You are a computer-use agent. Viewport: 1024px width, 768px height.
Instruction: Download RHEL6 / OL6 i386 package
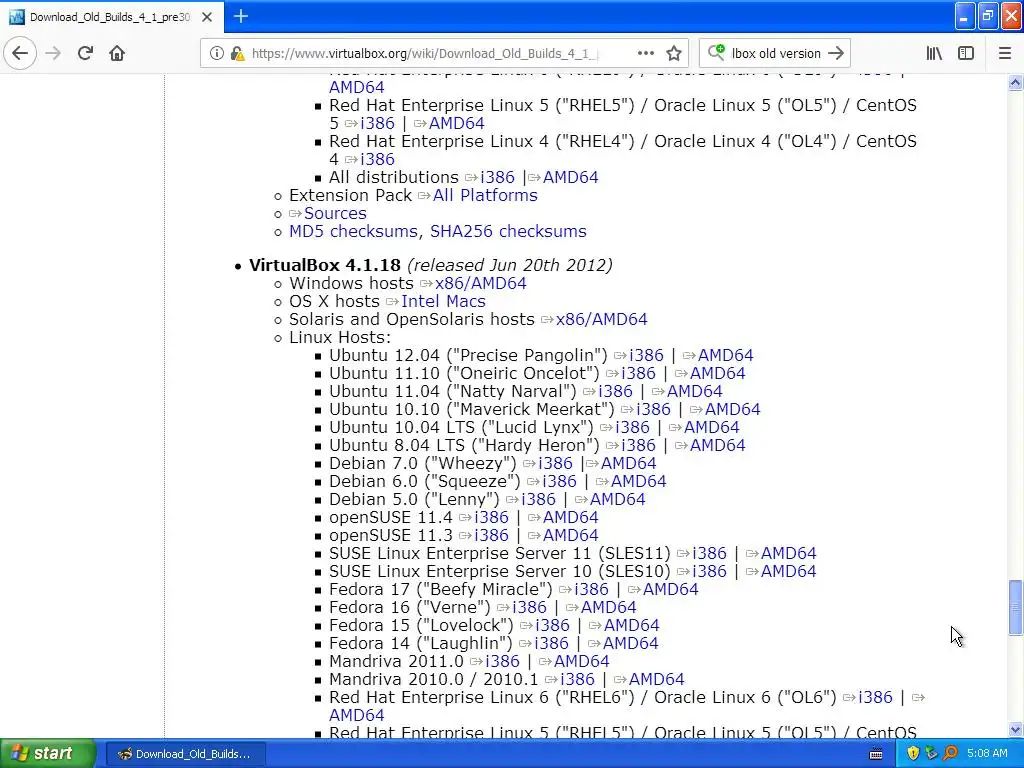(x=875, y=697)
